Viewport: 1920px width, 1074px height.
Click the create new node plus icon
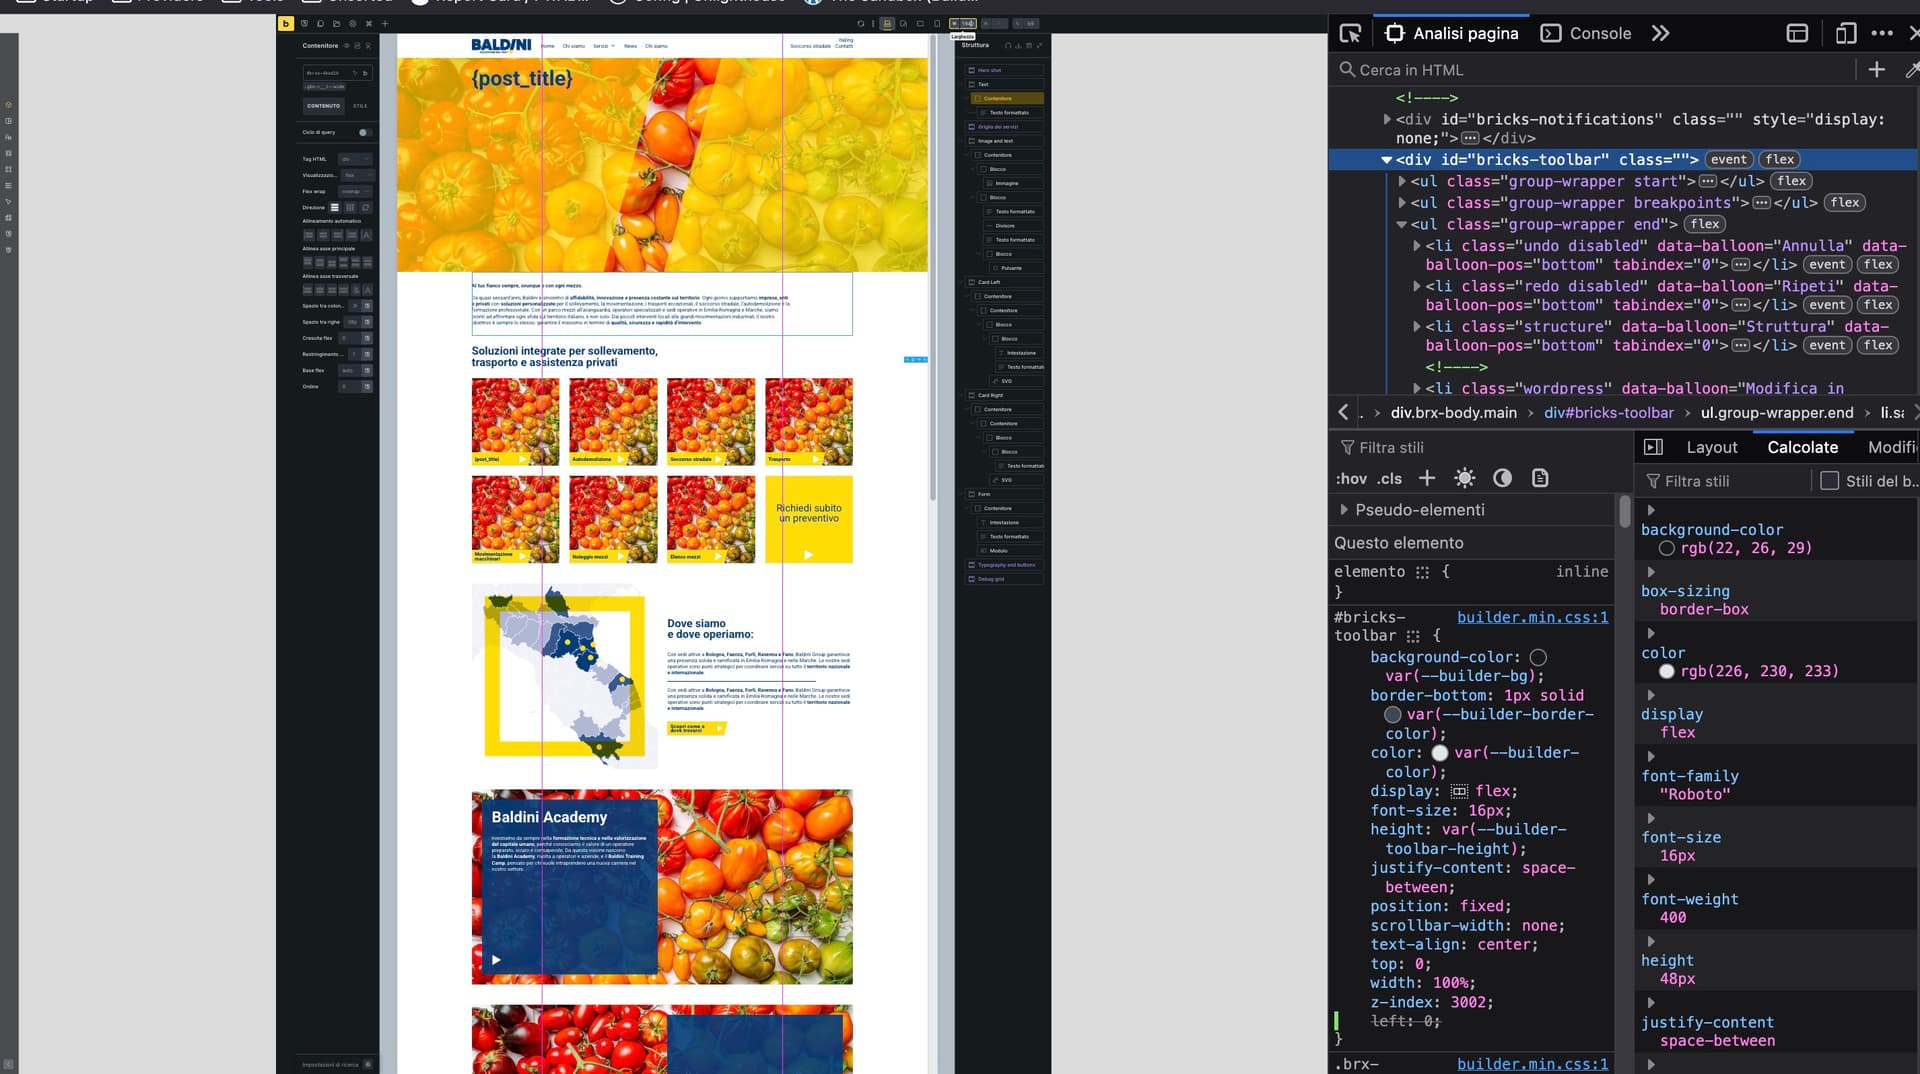pyautogui.click(x=1876, y=69)
